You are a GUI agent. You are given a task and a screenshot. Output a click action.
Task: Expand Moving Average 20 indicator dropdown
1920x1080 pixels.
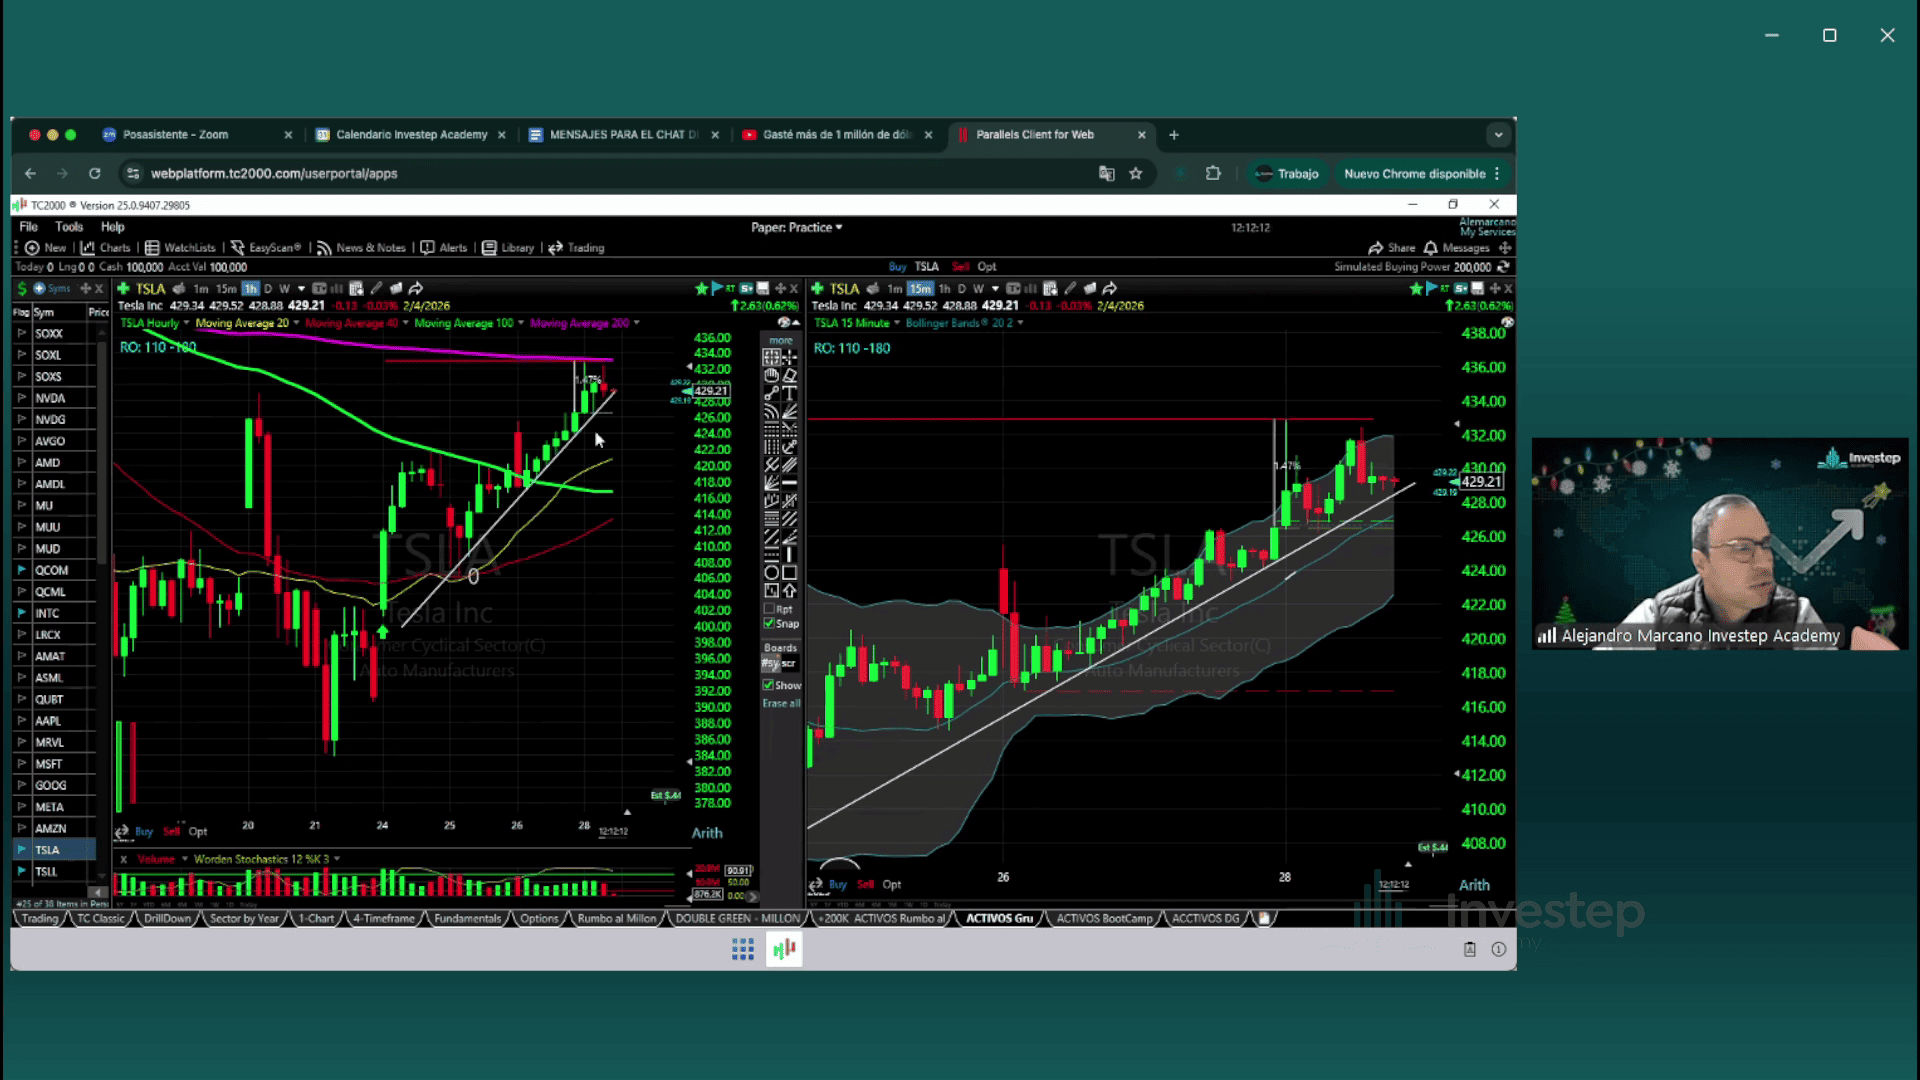[x=296, y=323]
